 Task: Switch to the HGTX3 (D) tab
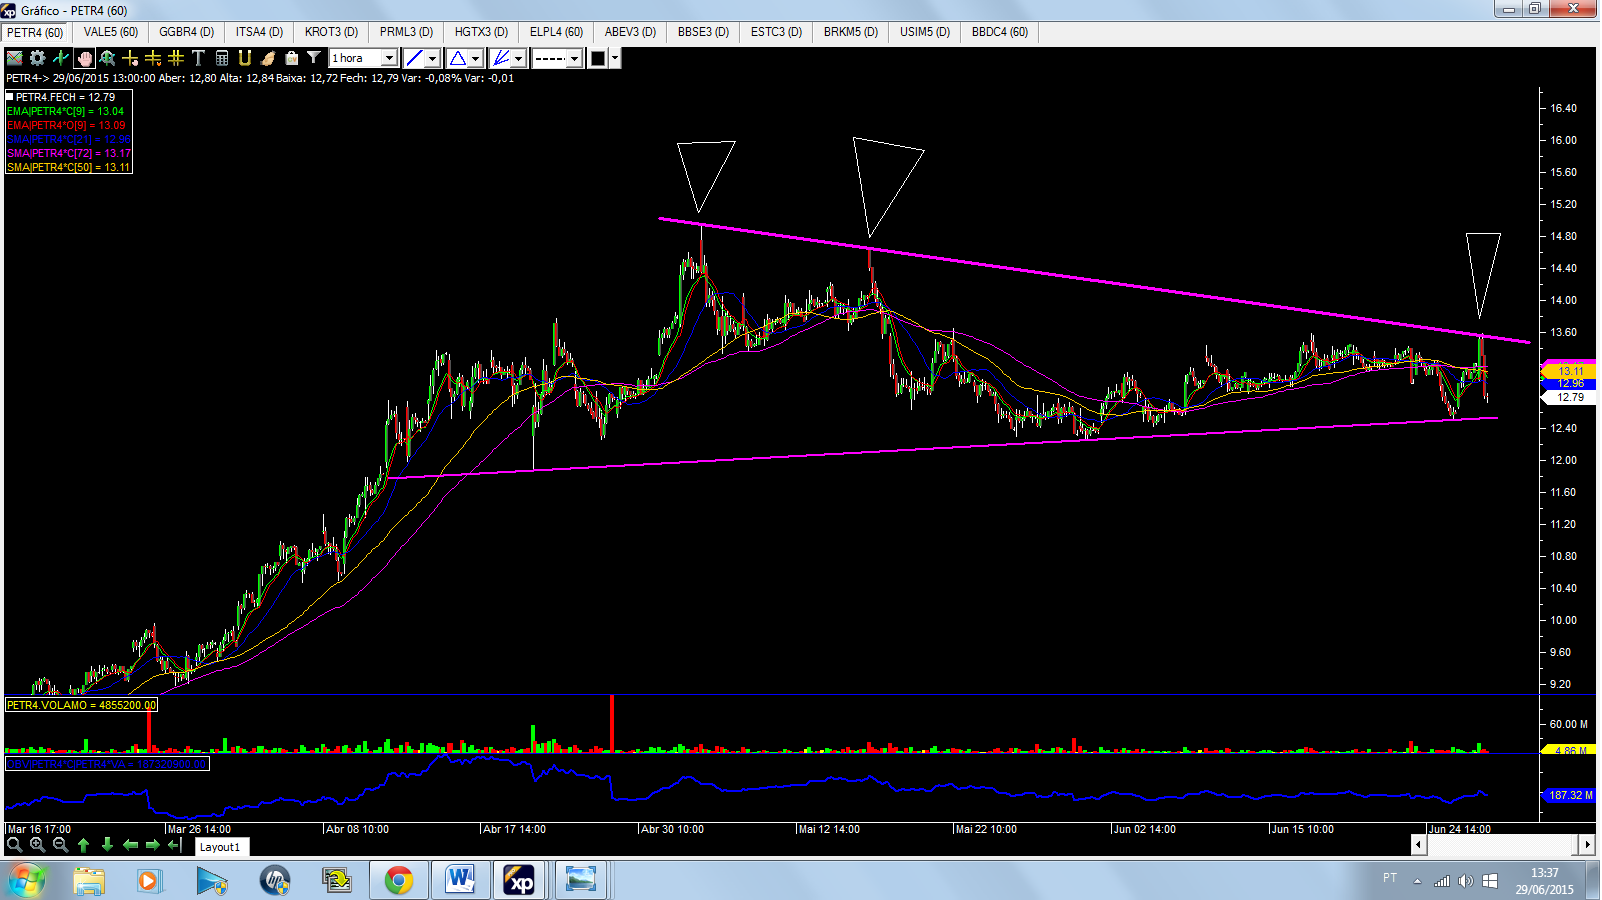point(482,32)
